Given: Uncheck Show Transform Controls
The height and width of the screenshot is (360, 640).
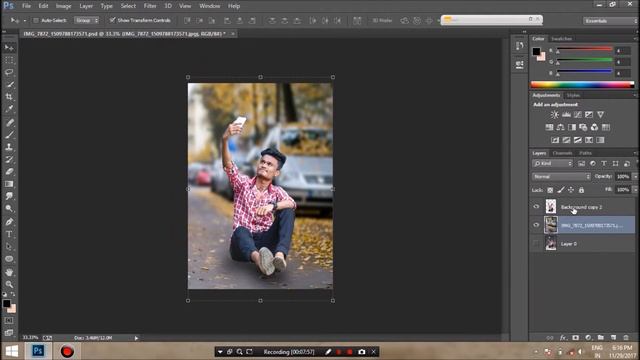Looking at the screenshot, I should point(112,20).
